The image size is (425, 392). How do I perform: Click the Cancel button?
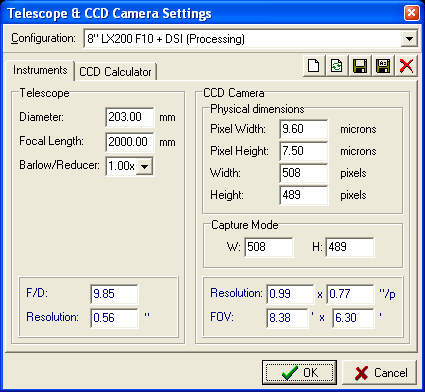pyautogui.click(x=380, y=372)
